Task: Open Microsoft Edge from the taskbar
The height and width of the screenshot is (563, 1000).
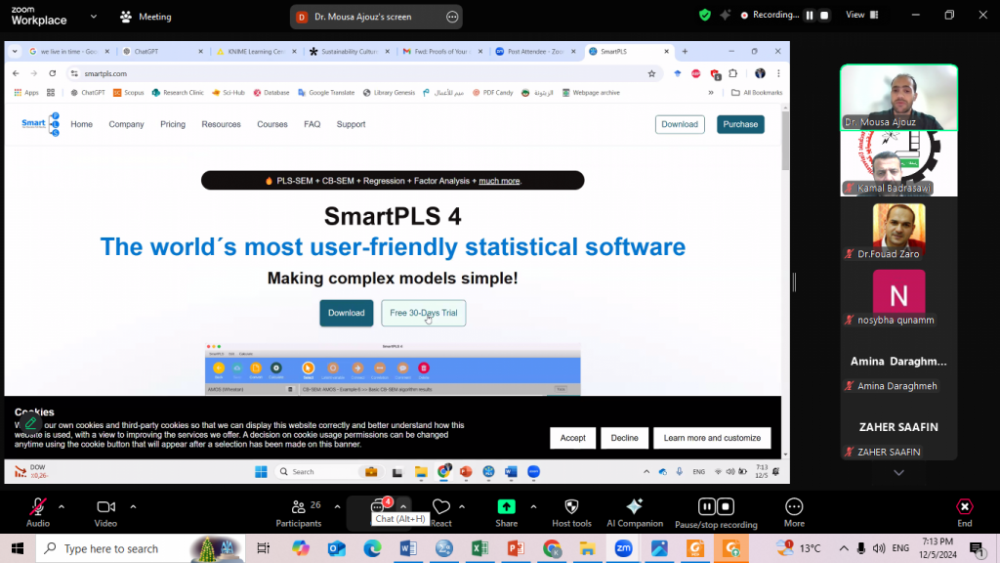Action: (372, 548)
